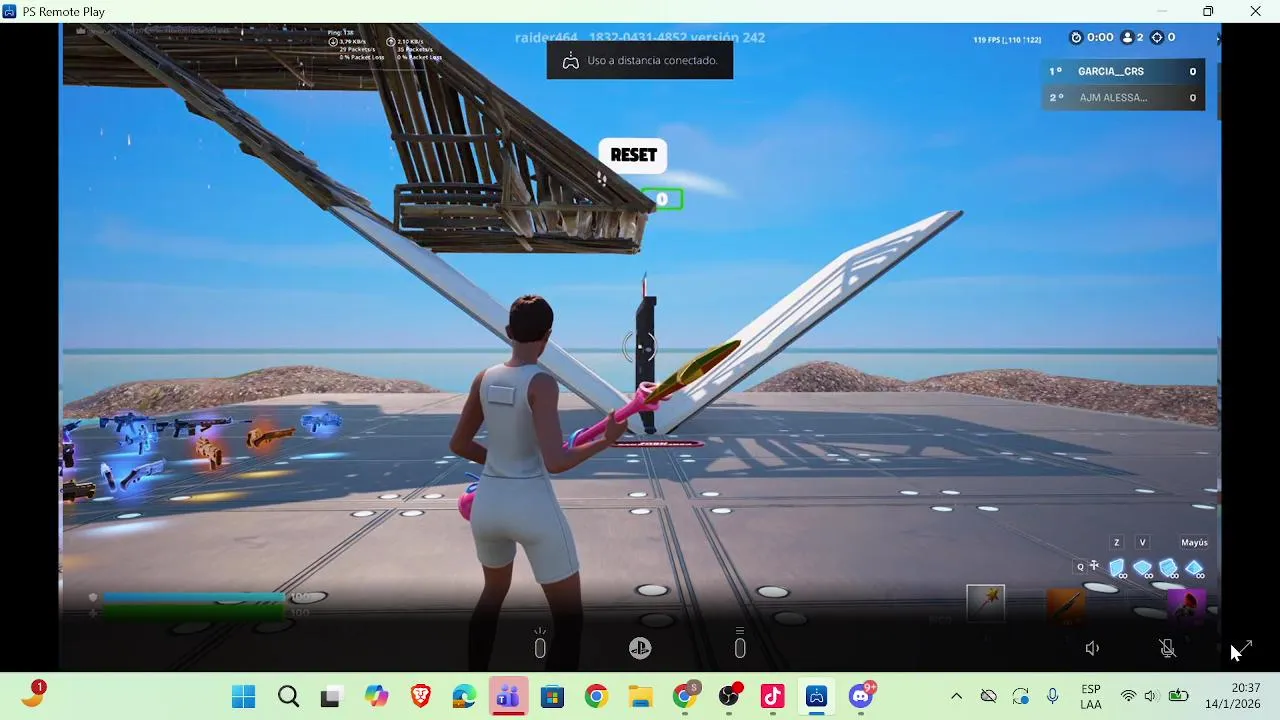Select the floor building piece icon
This screenshot has width=1280, height=720.
click(1143, 568)
